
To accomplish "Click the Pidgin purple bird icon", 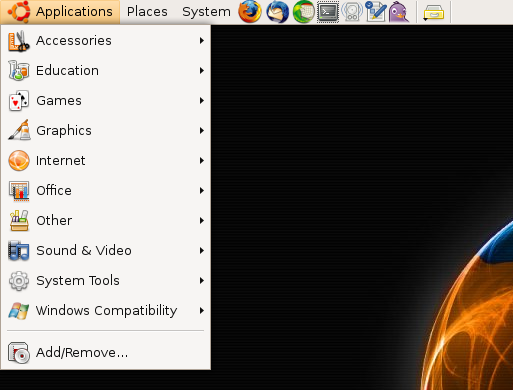I will tap(399, 12).
